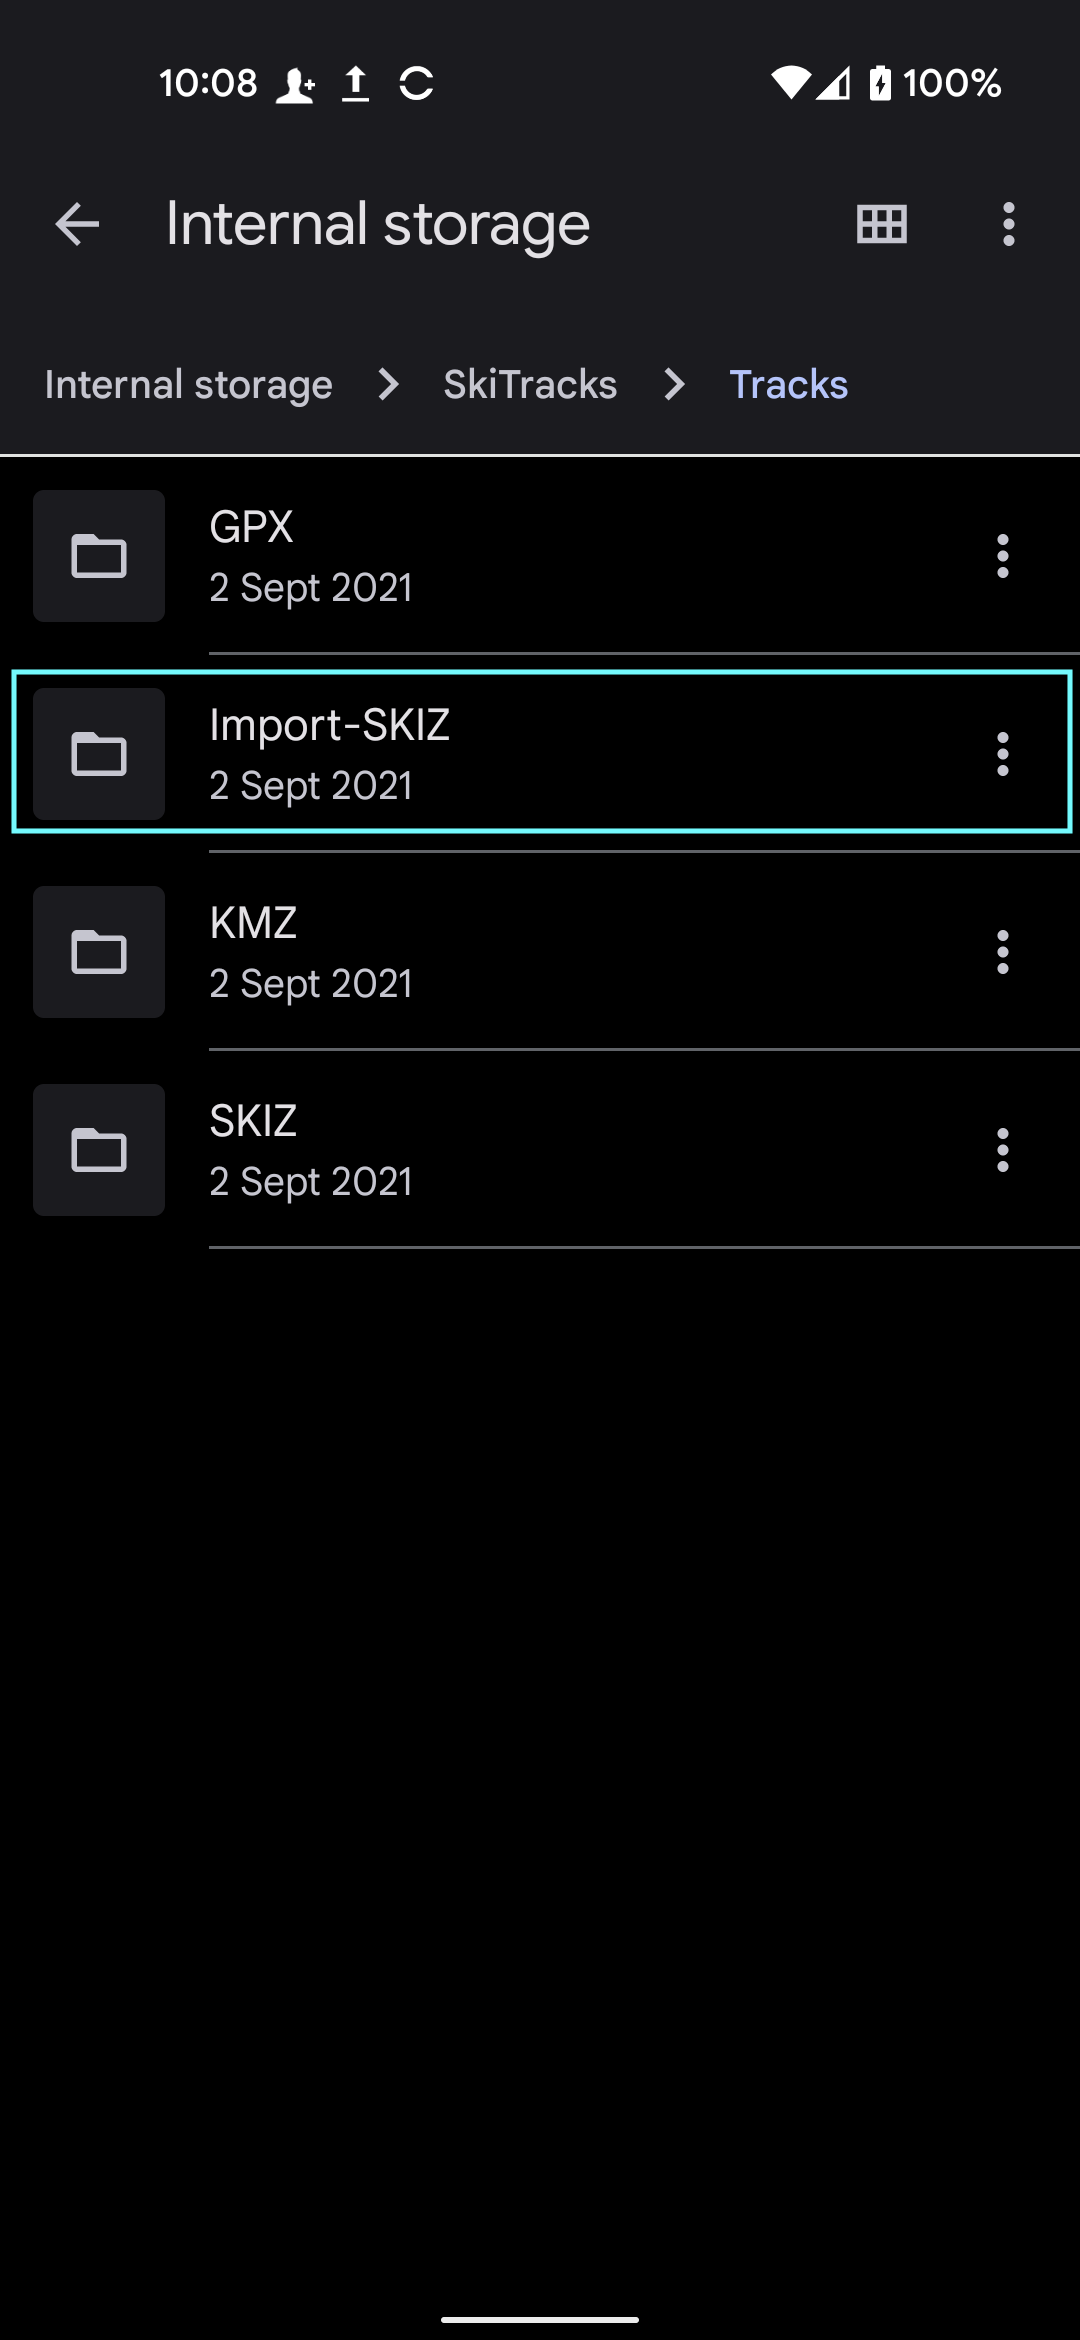The height and width of the screenshot is (2340, 1080).
Task: Open more options for GPX folder
Action: (x=1002, y=556)
